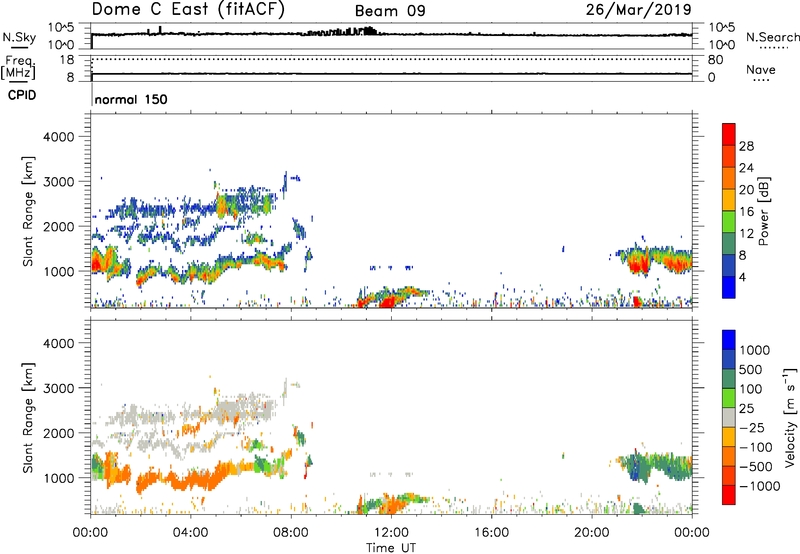Image resolution: width=800 pixels, height=554 pixels.
Task: Click the '2000' range tick in velocity panel
Action: (x=59, y=433)
